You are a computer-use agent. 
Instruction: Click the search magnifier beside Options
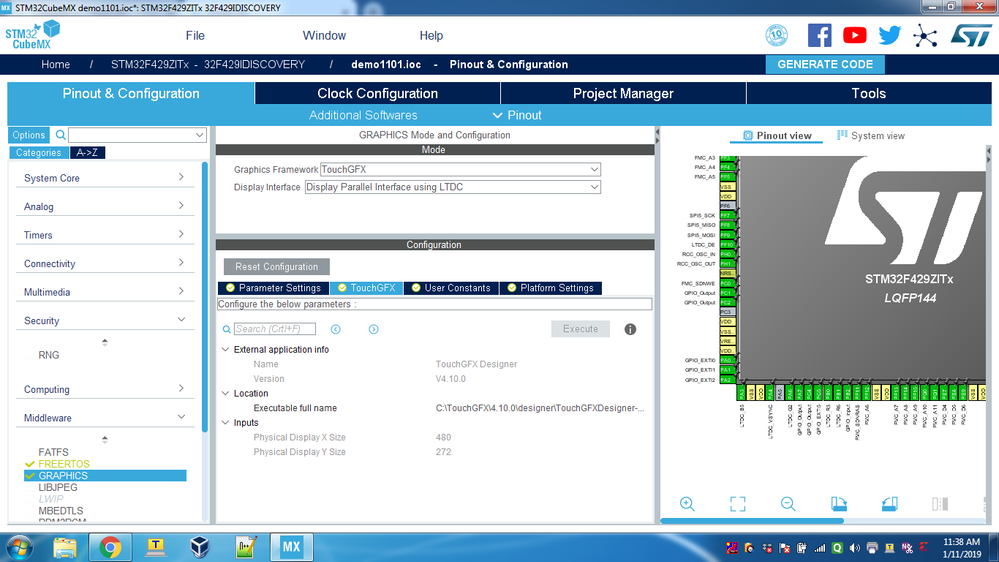point(61,135)
